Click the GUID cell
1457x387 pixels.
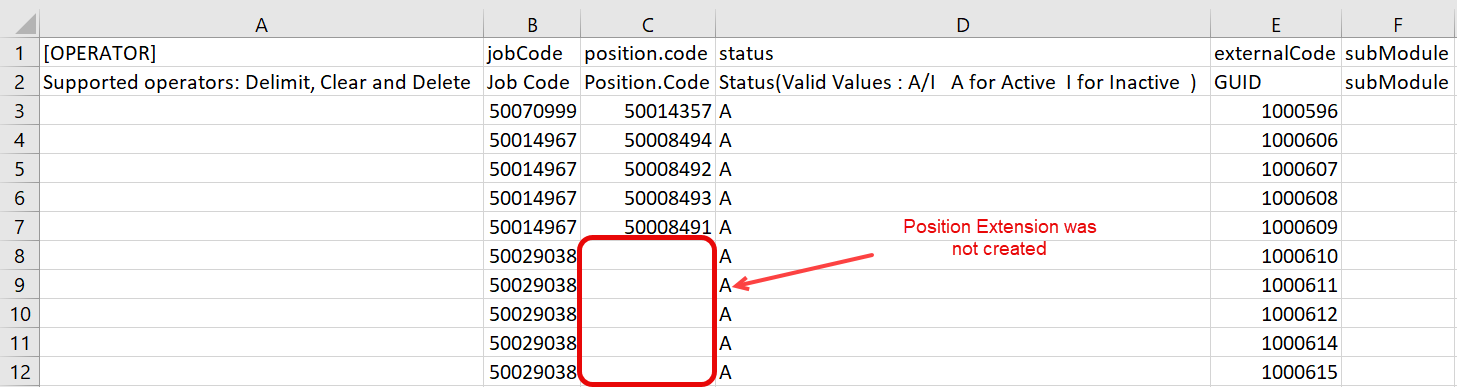(1276, 83)
